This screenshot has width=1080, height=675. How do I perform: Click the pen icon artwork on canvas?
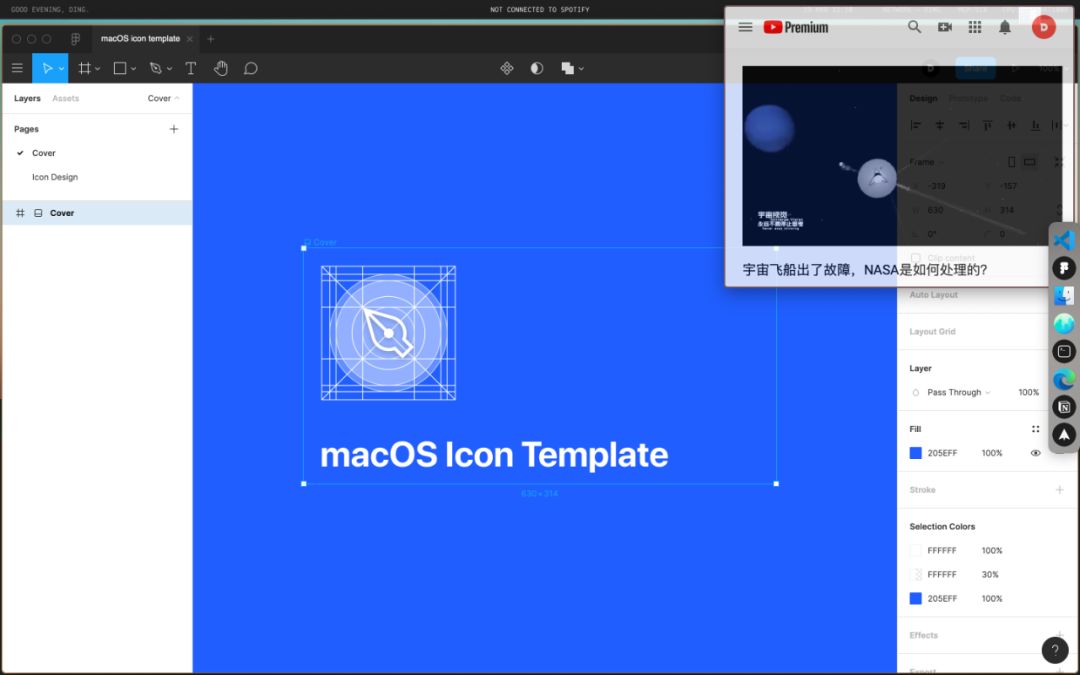pos(388,333)
